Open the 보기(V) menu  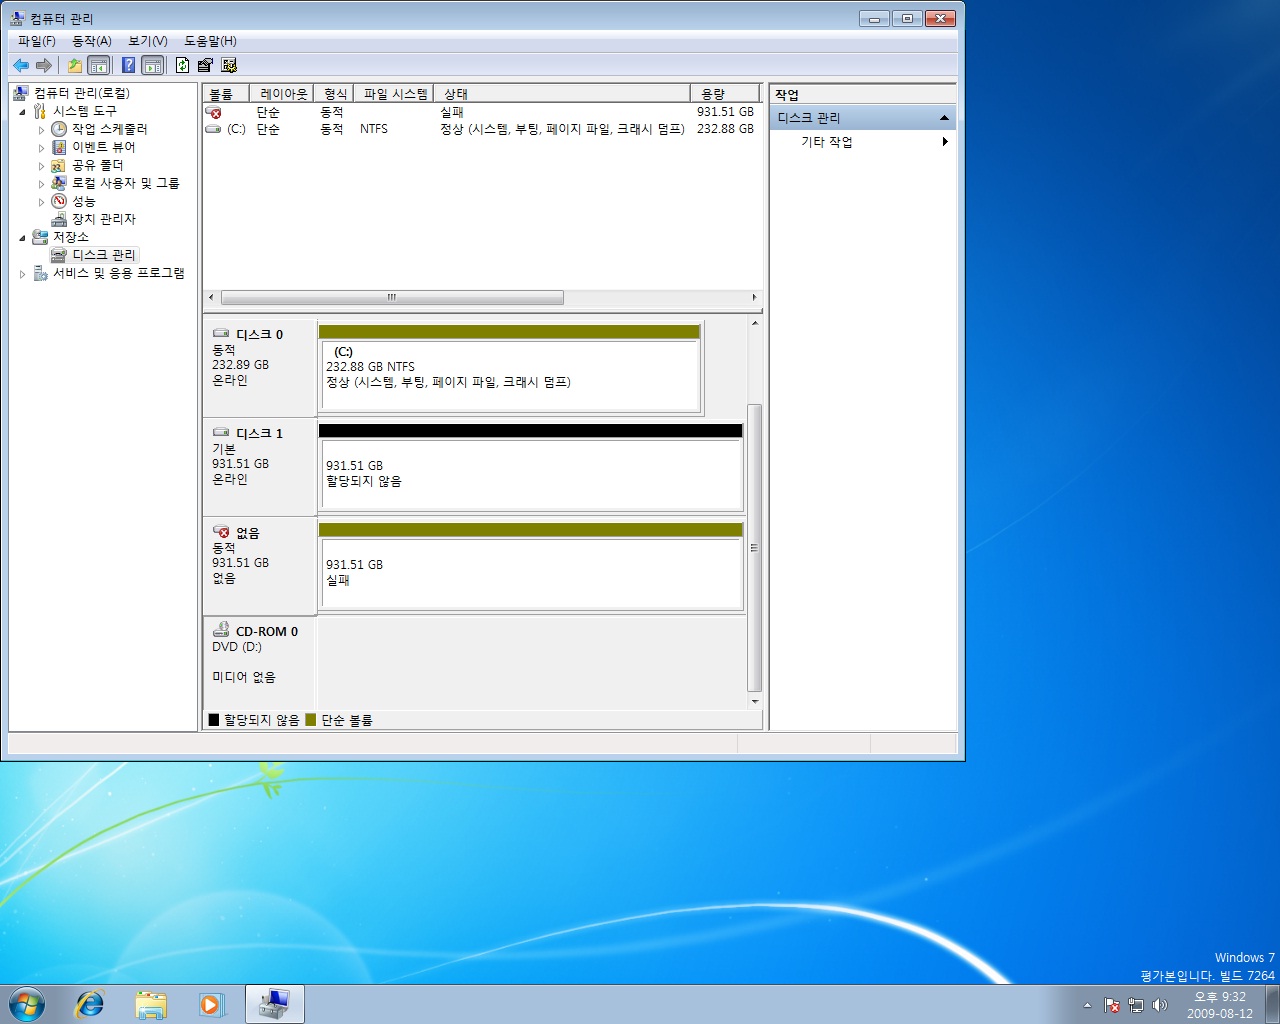coord(148,41)
